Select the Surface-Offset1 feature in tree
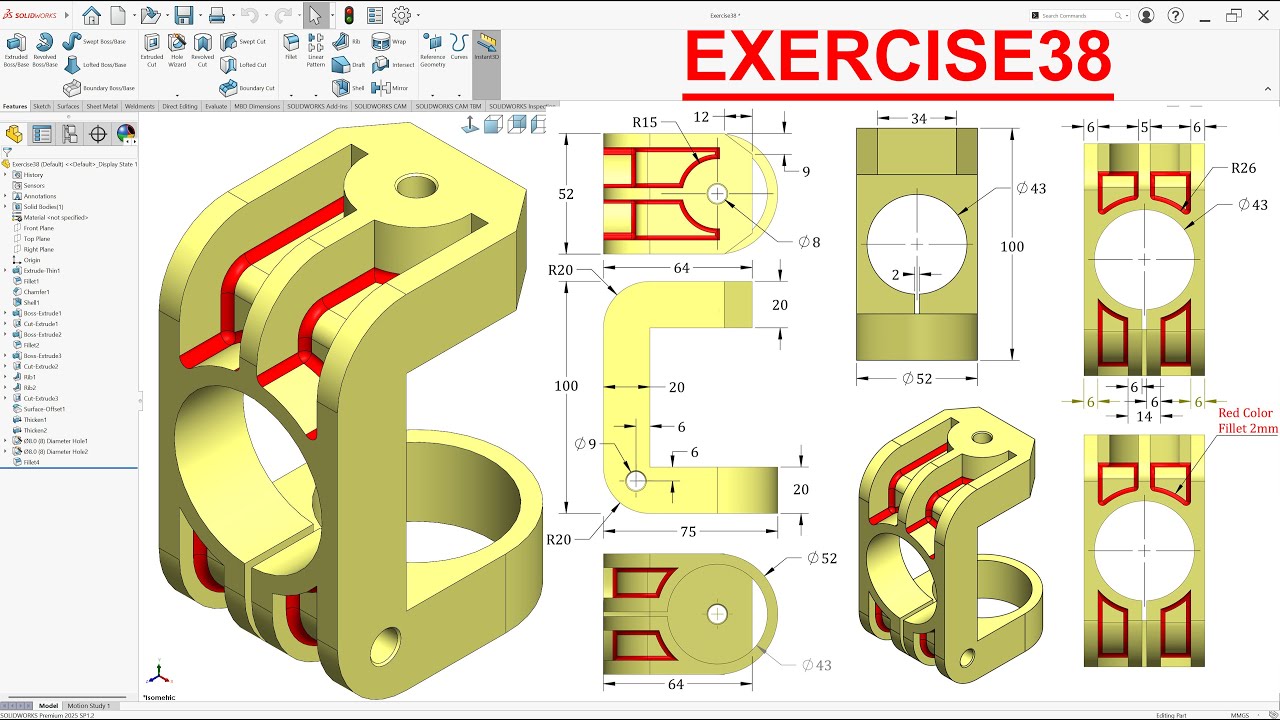 (x=39, y=409)
